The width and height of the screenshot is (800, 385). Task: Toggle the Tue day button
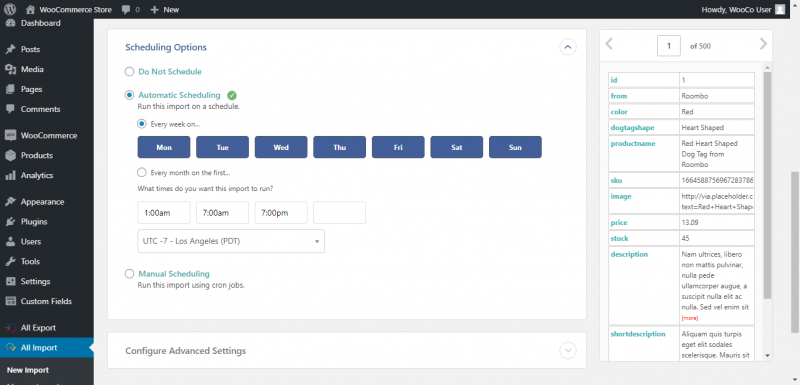point(222,147)
